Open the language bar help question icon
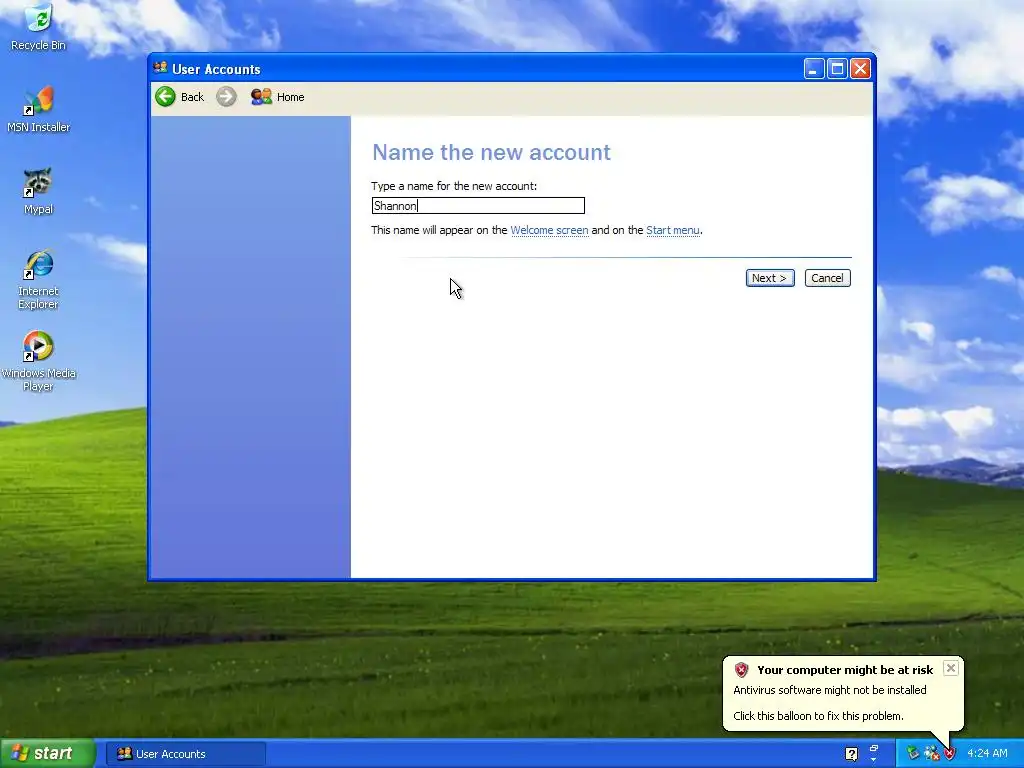Screen dimensions: 1024x768 coord(852,754)
